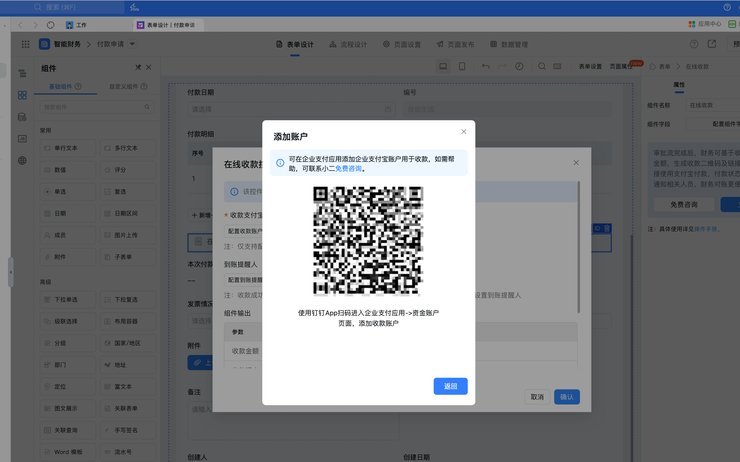Screen dimensions: 740x462
Task: Click the component search magnifier icon
Action: click(147, 107)
